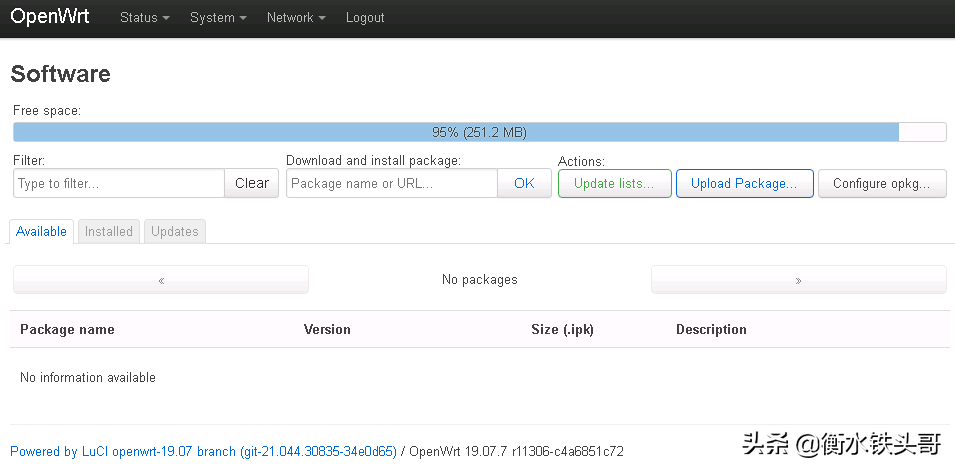Image resolution: width=955 pixels, height=470 pixels.
Task: Focus the package name or URL field
Action: click(392, 183)
